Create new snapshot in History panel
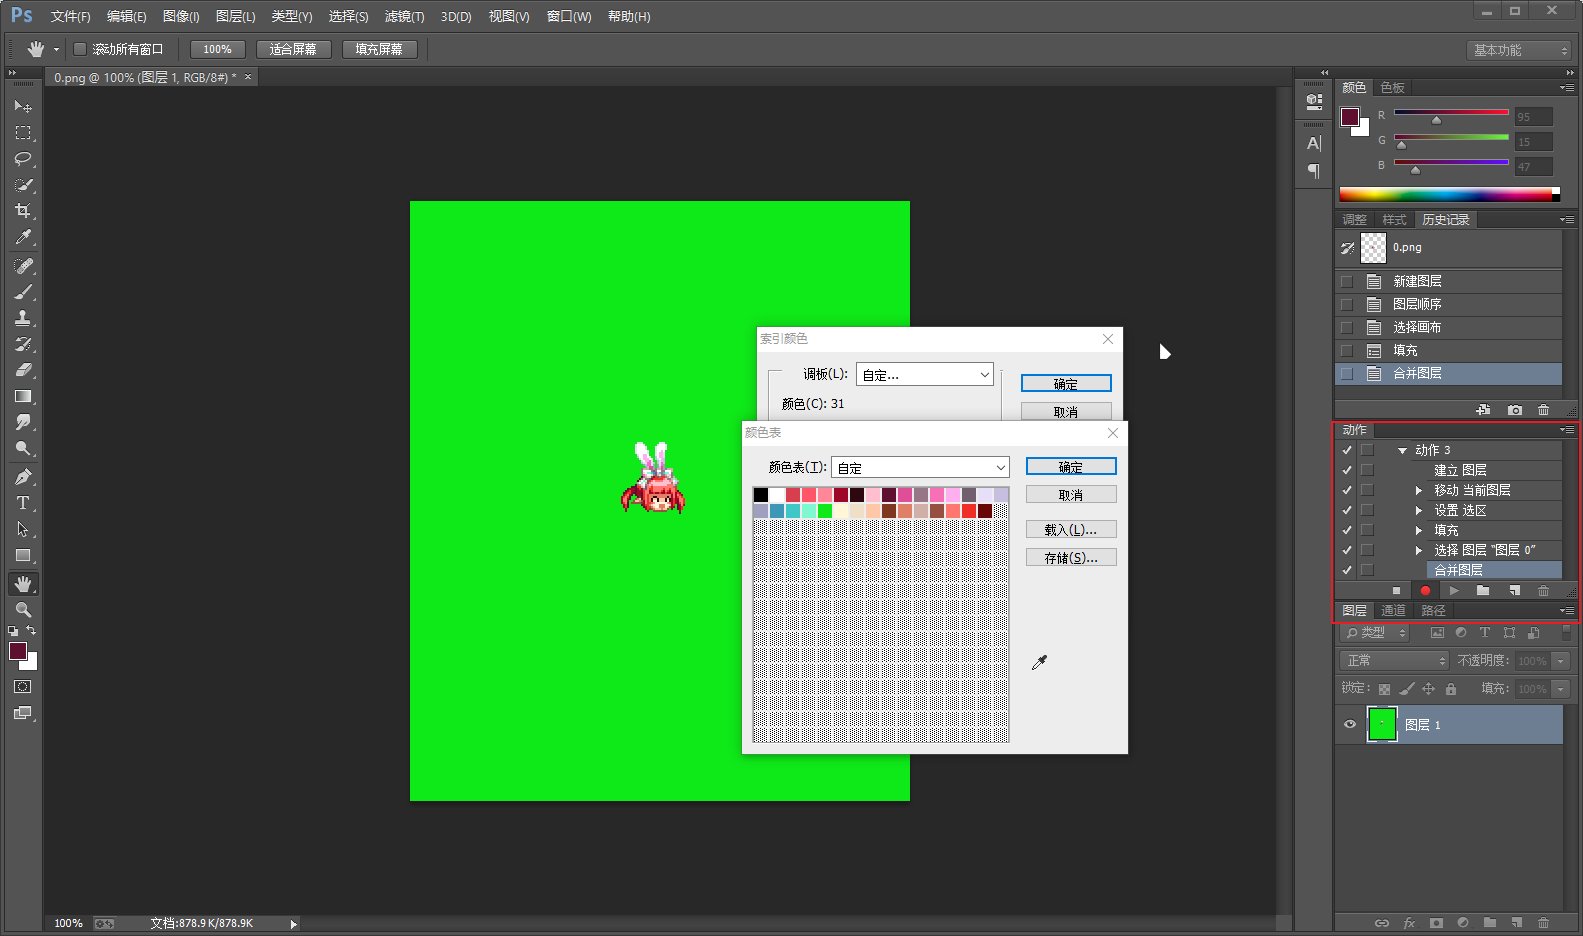 (1515, 410)
